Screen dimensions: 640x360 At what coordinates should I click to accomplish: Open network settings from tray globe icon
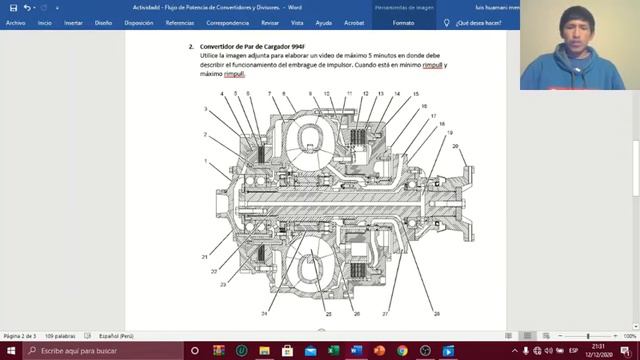coord(537,351)
